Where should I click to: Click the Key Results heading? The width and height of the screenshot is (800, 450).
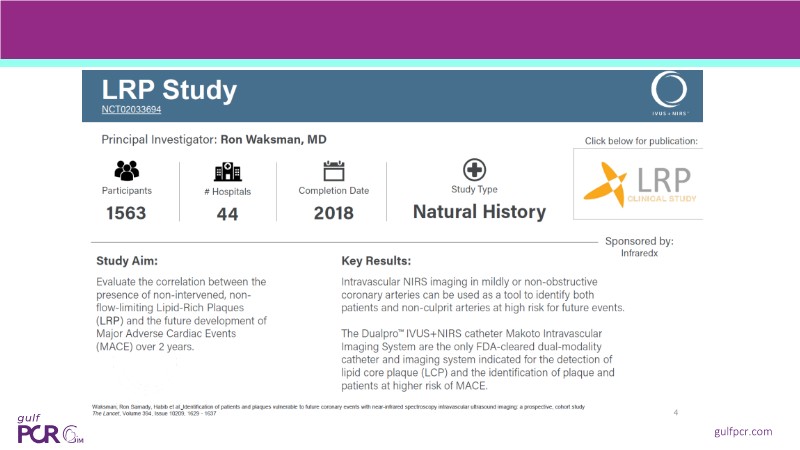pos(375,261)
